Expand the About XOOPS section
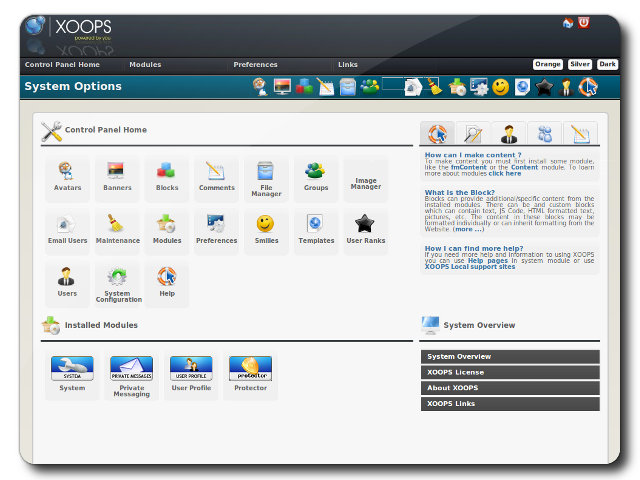The height and width of the screenshot is (480, 640). pyautogui.click(x=510, y=388)
